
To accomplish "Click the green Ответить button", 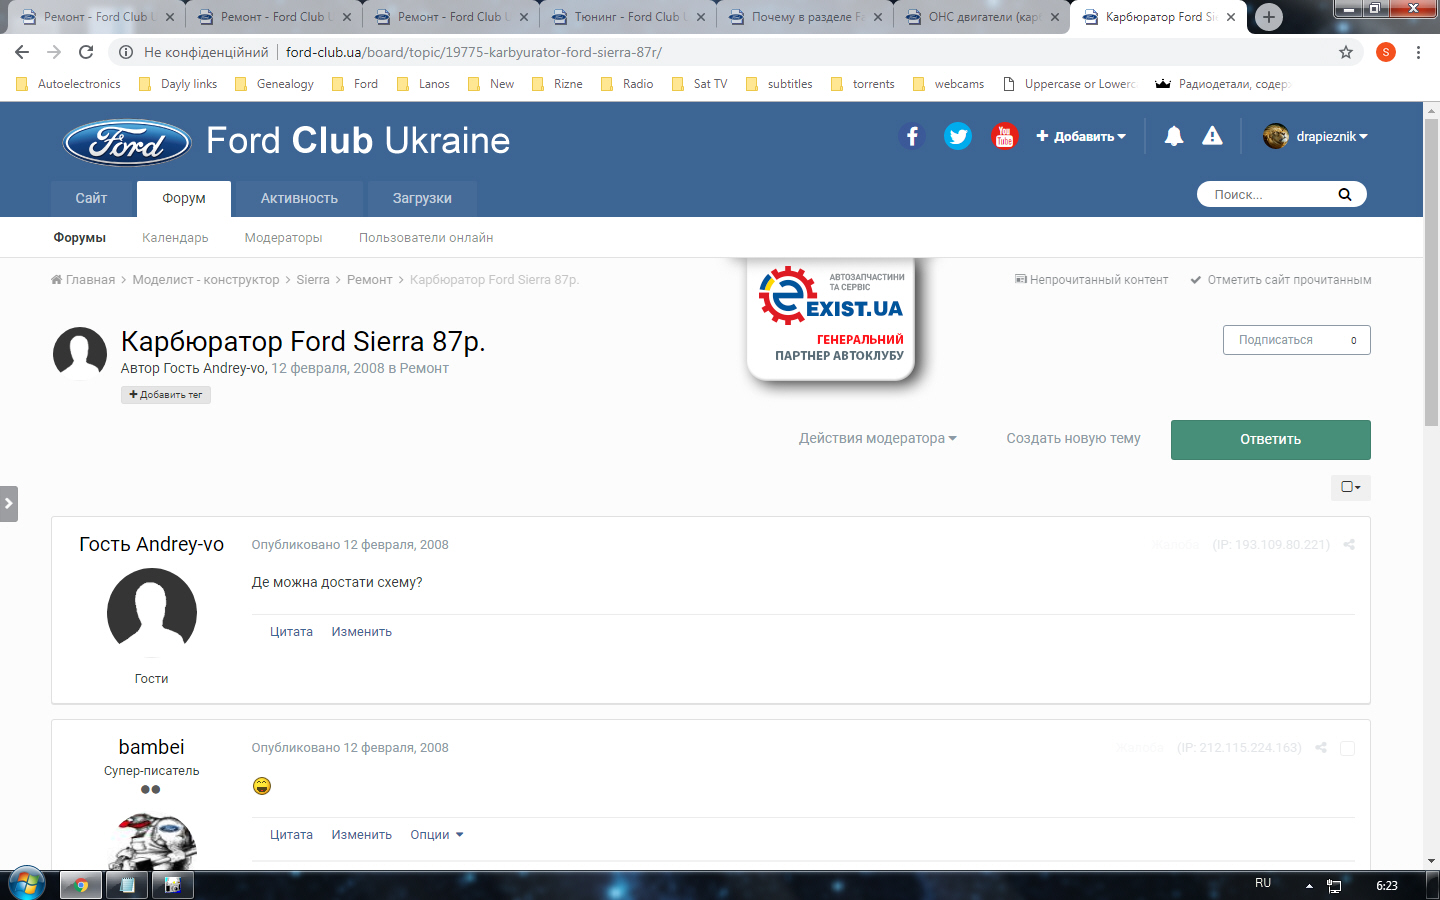I will pos(1270,439).
